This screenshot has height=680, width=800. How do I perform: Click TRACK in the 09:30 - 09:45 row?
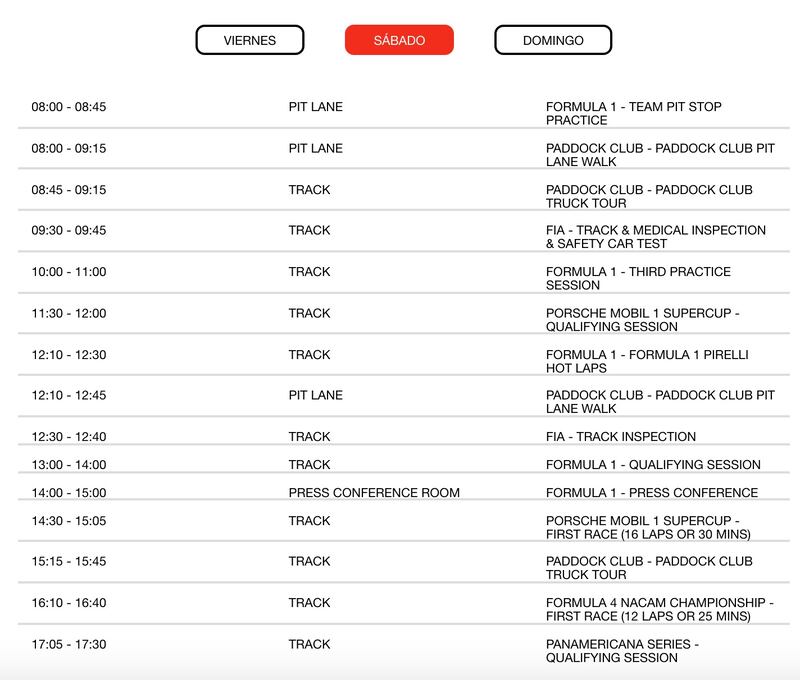309,230
